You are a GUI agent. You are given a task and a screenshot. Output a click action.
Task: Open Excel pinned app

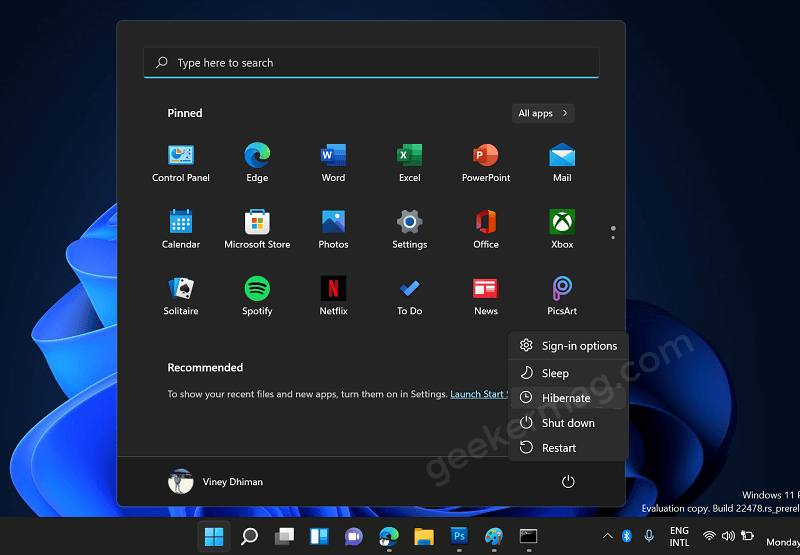pyautogui.click(x=410, y=163)
